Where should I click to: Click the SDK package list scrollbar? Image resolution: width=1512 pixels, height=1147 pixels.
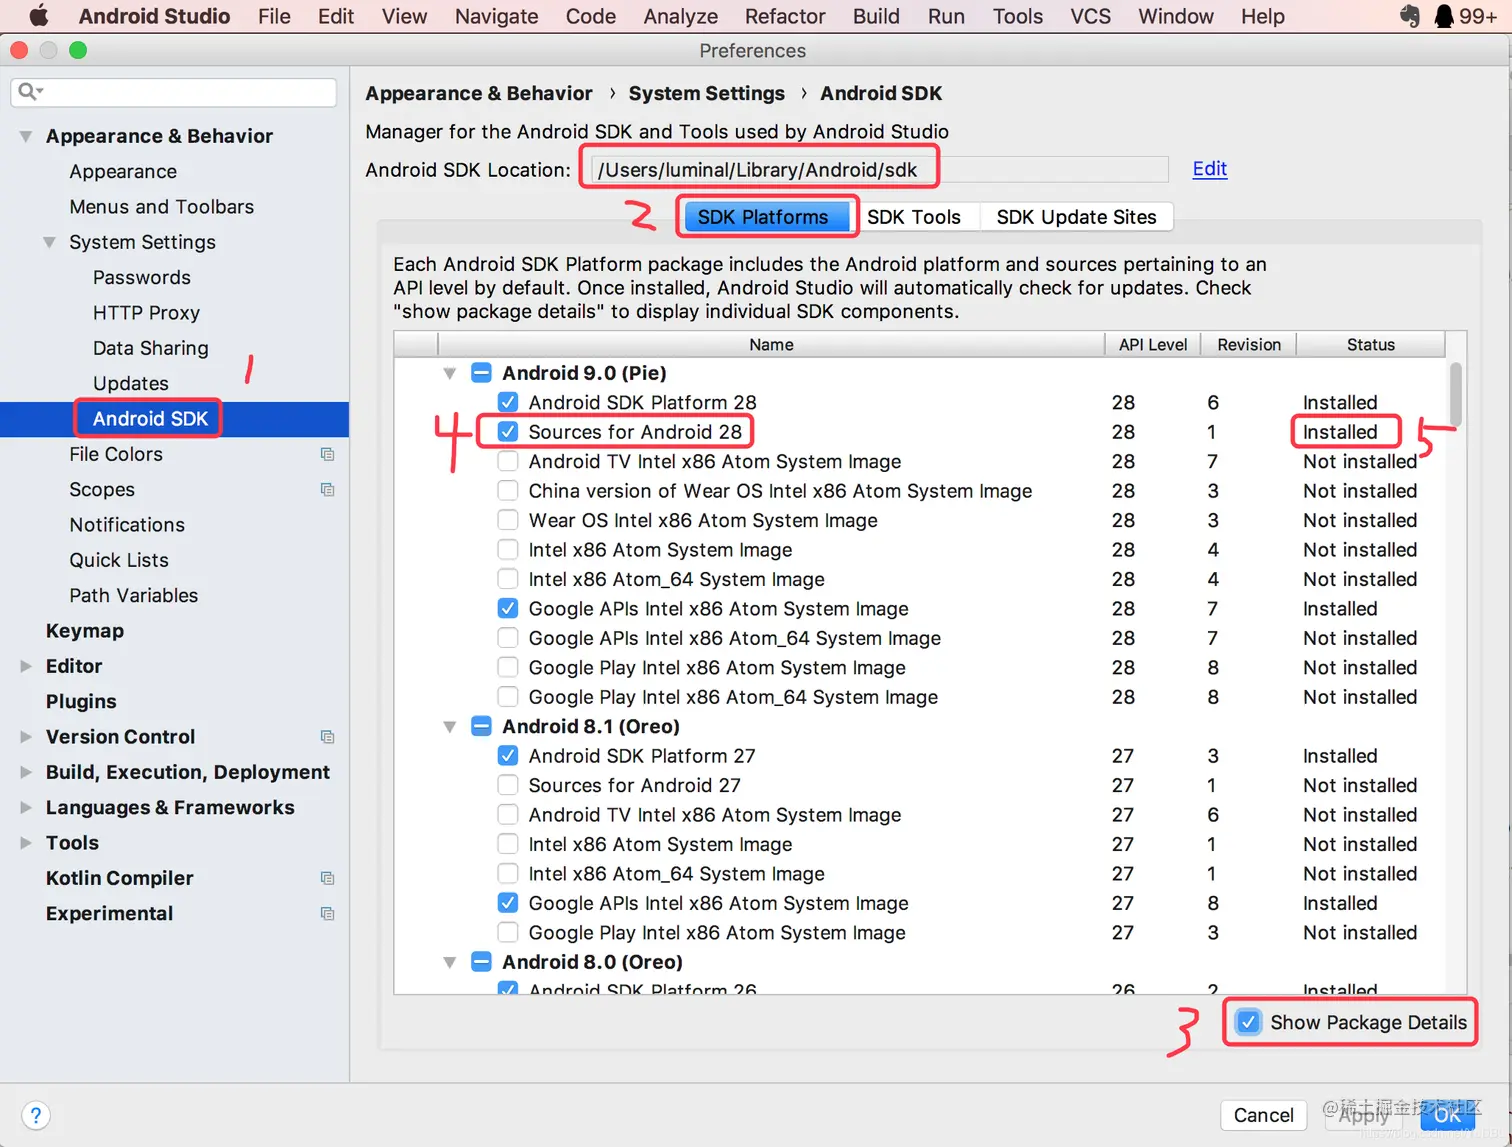click(1456, 393)
